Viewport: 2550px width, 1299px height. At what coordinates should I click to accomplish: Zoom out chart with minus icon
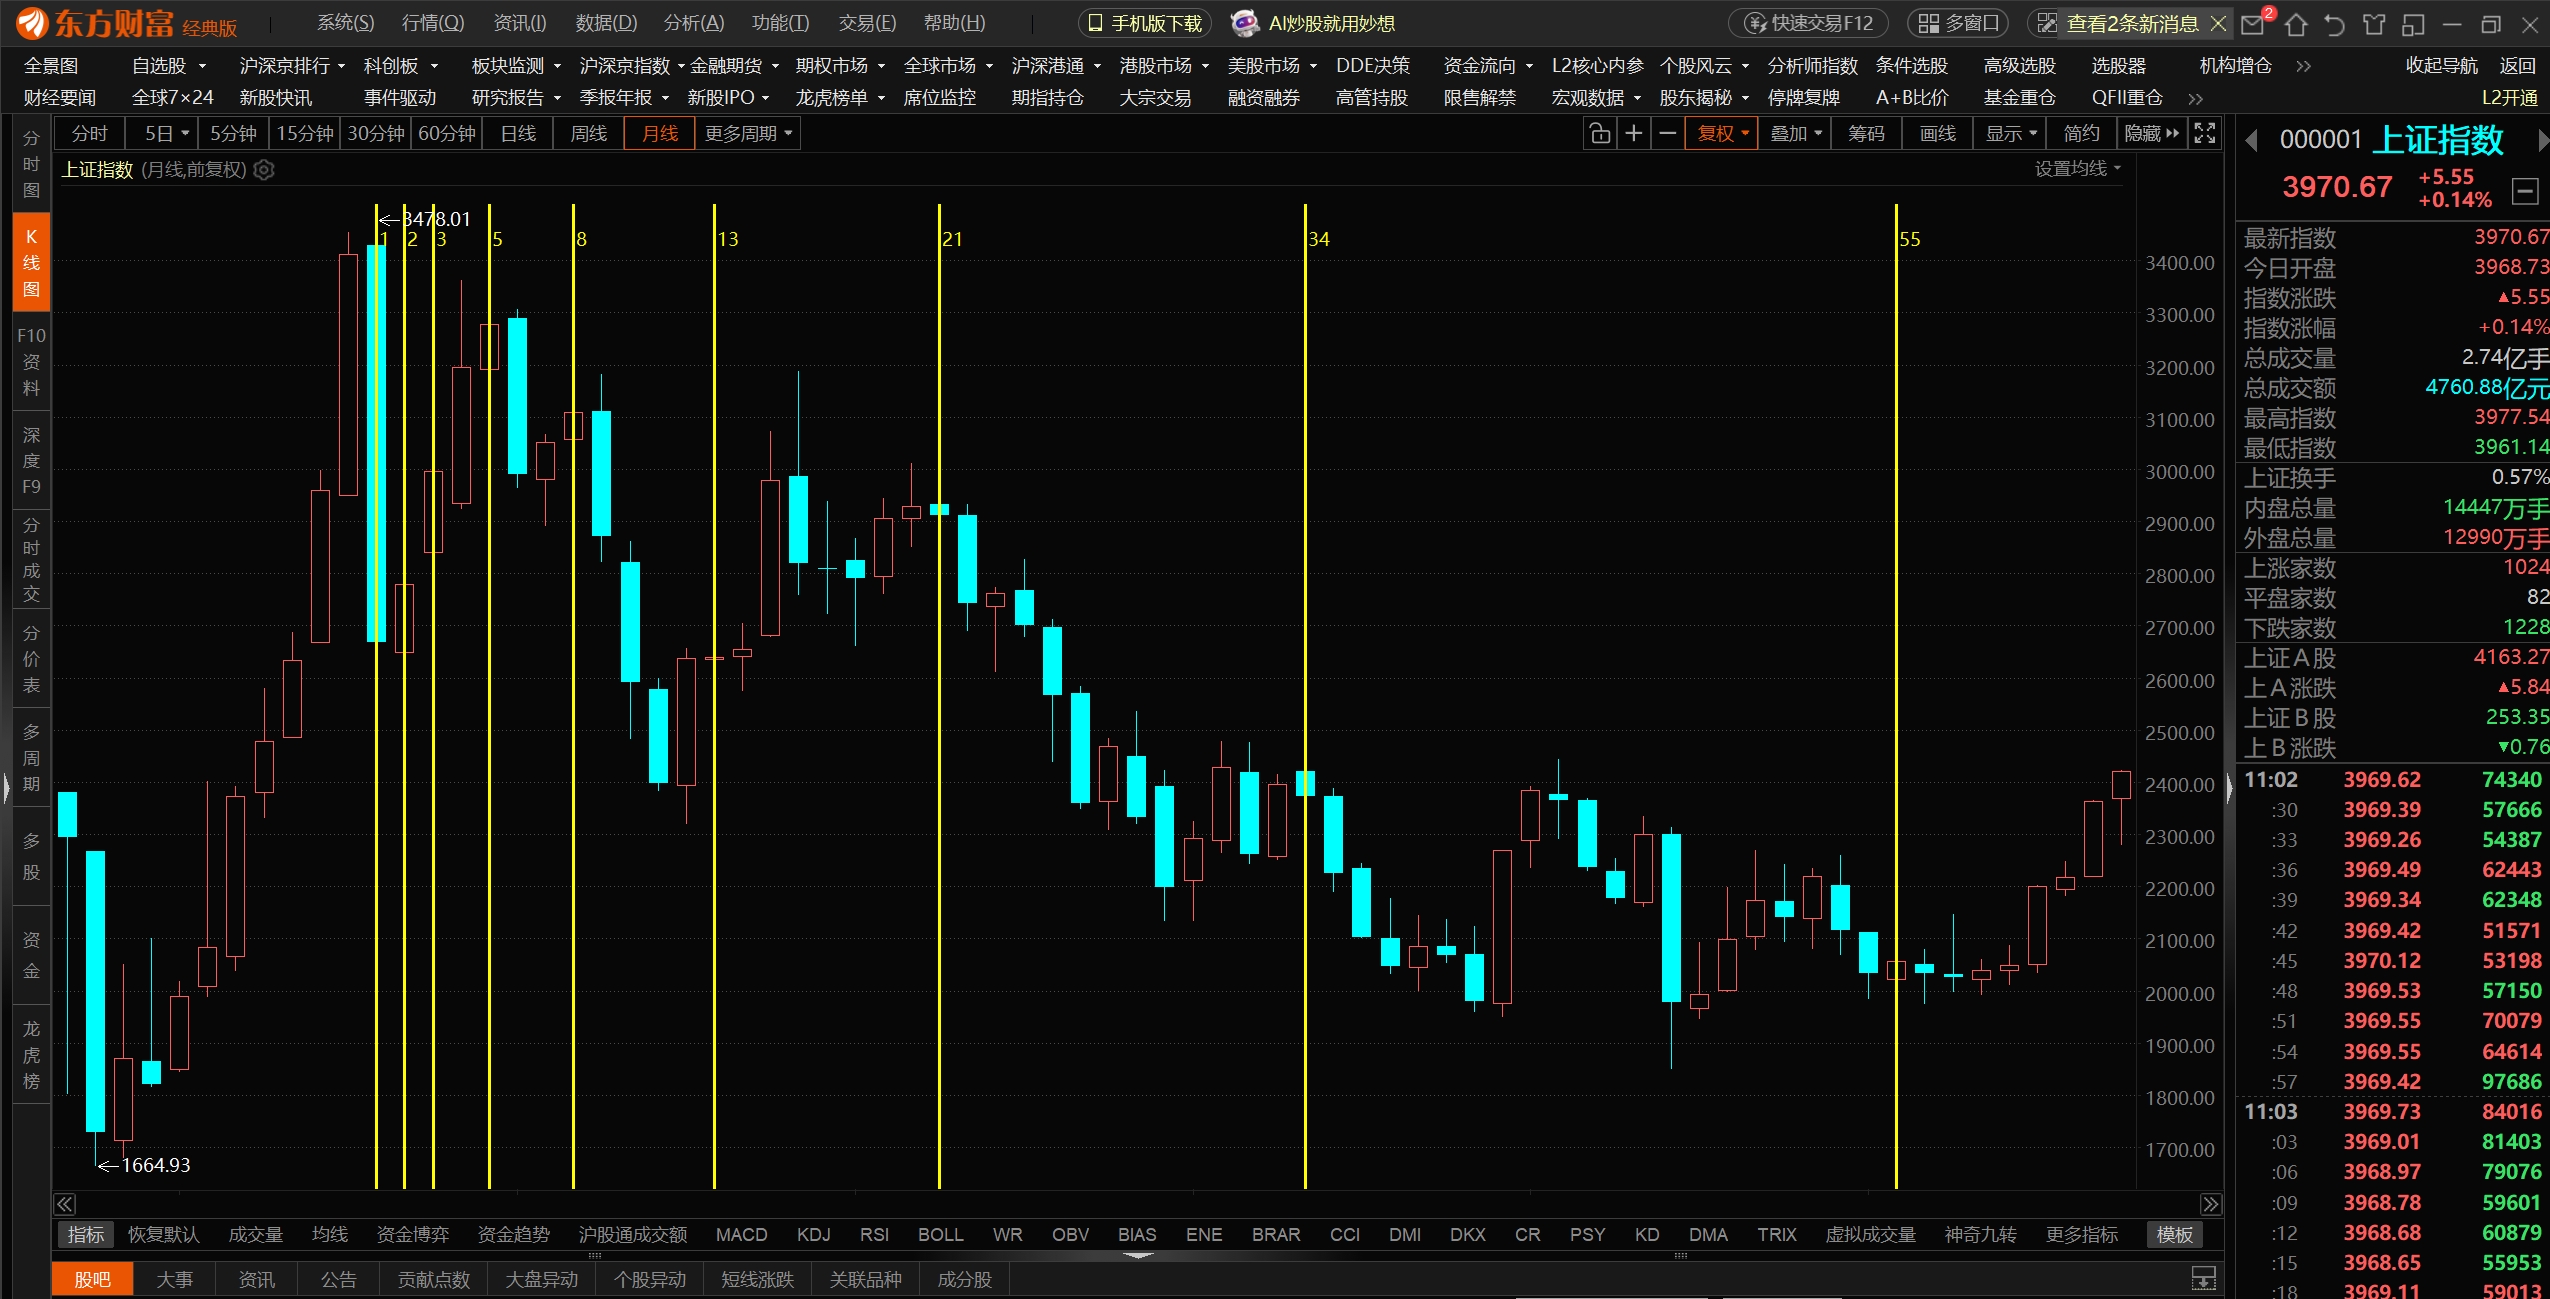pyautogui.click(x=1667, y=134)
